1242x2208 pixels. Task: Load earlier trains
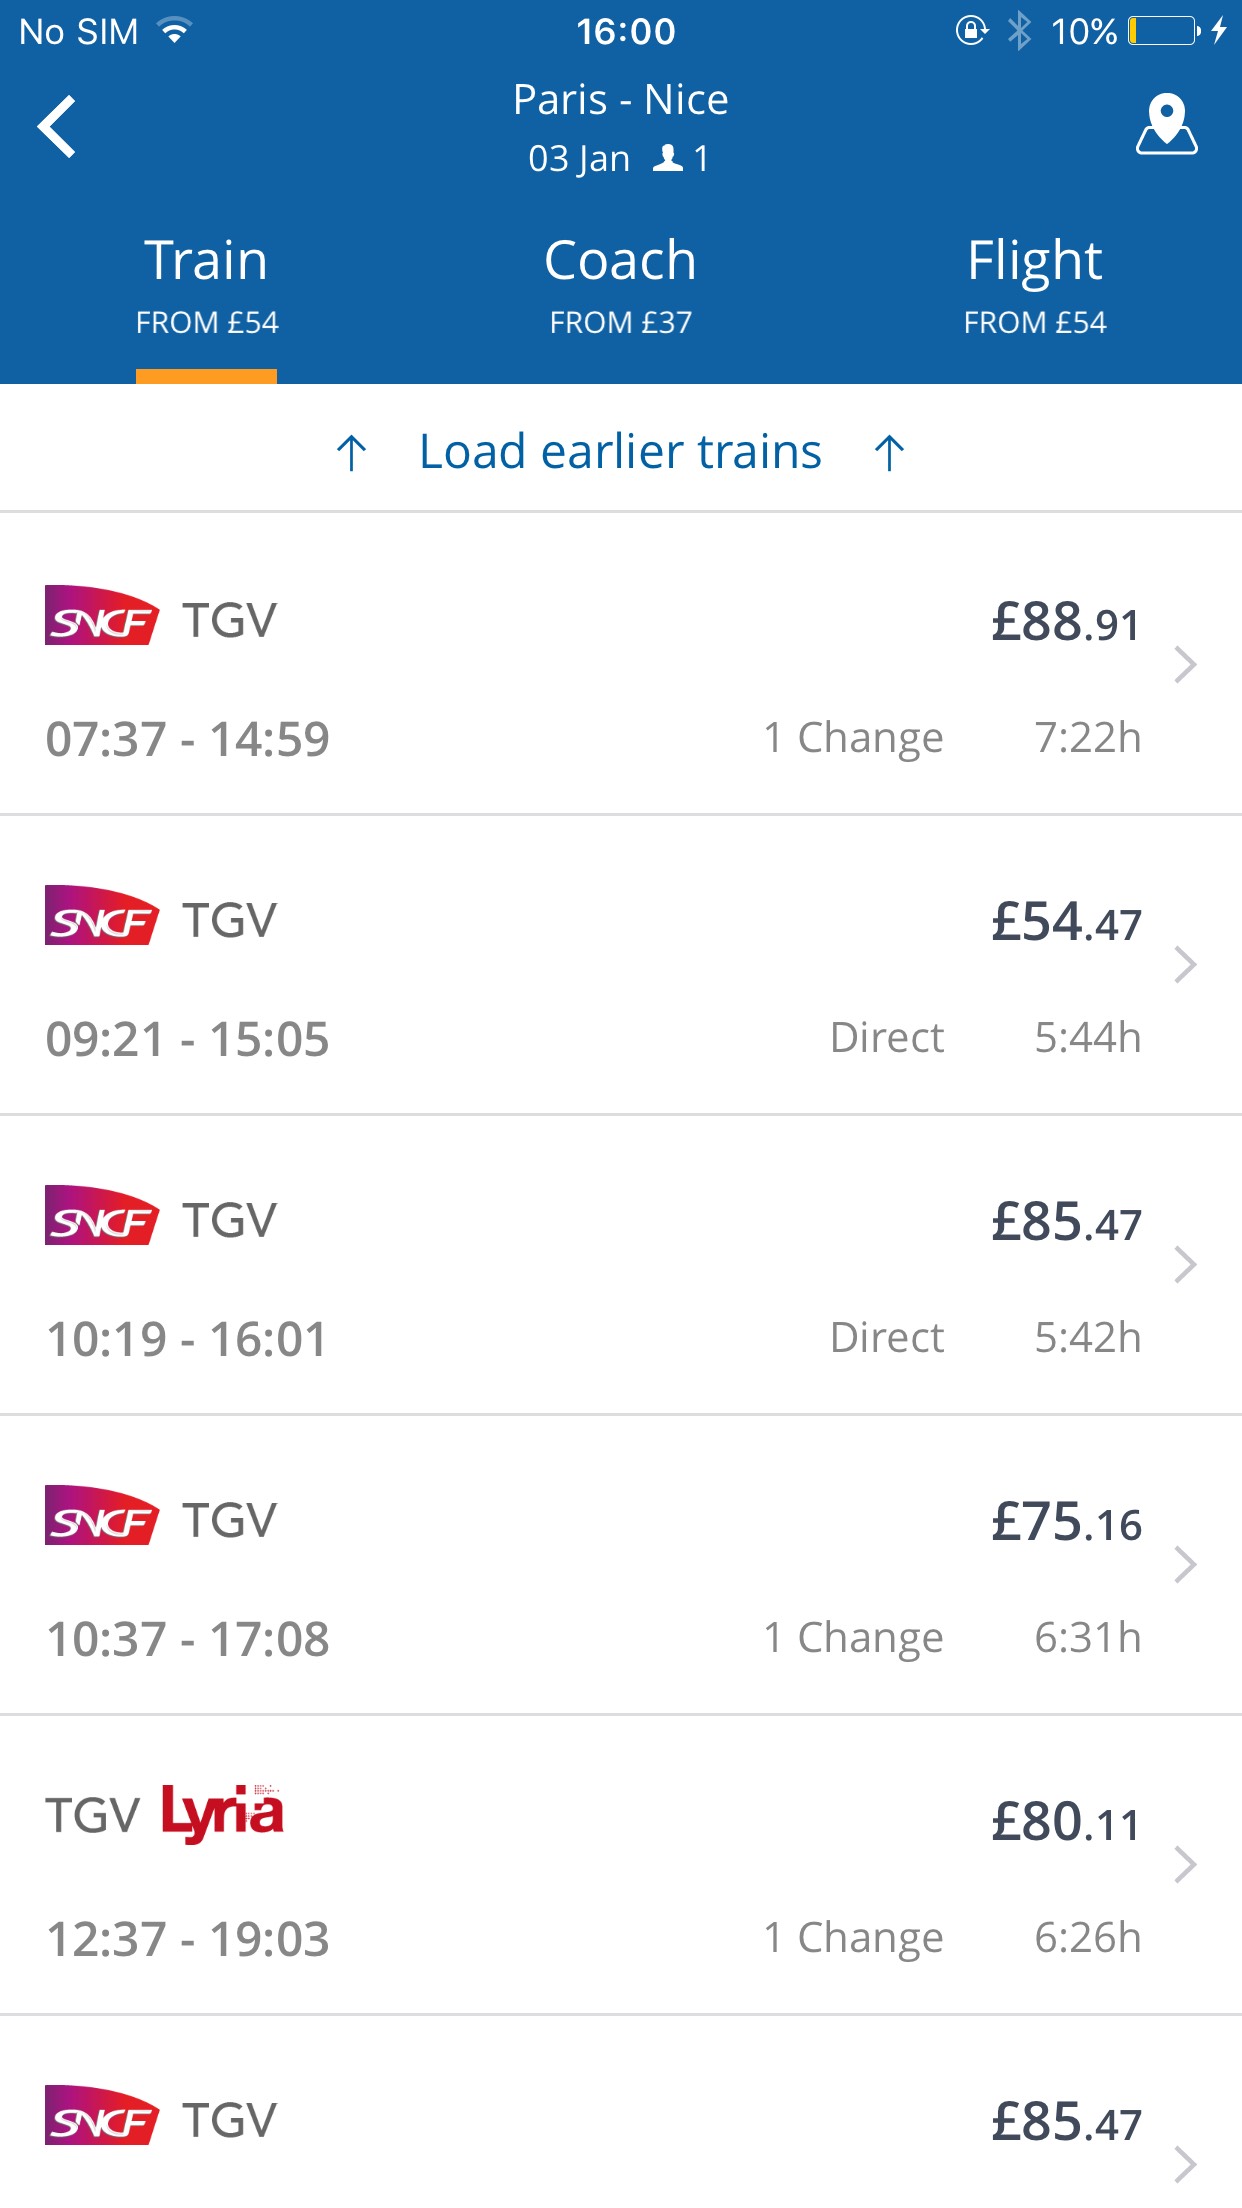(621, 451)
